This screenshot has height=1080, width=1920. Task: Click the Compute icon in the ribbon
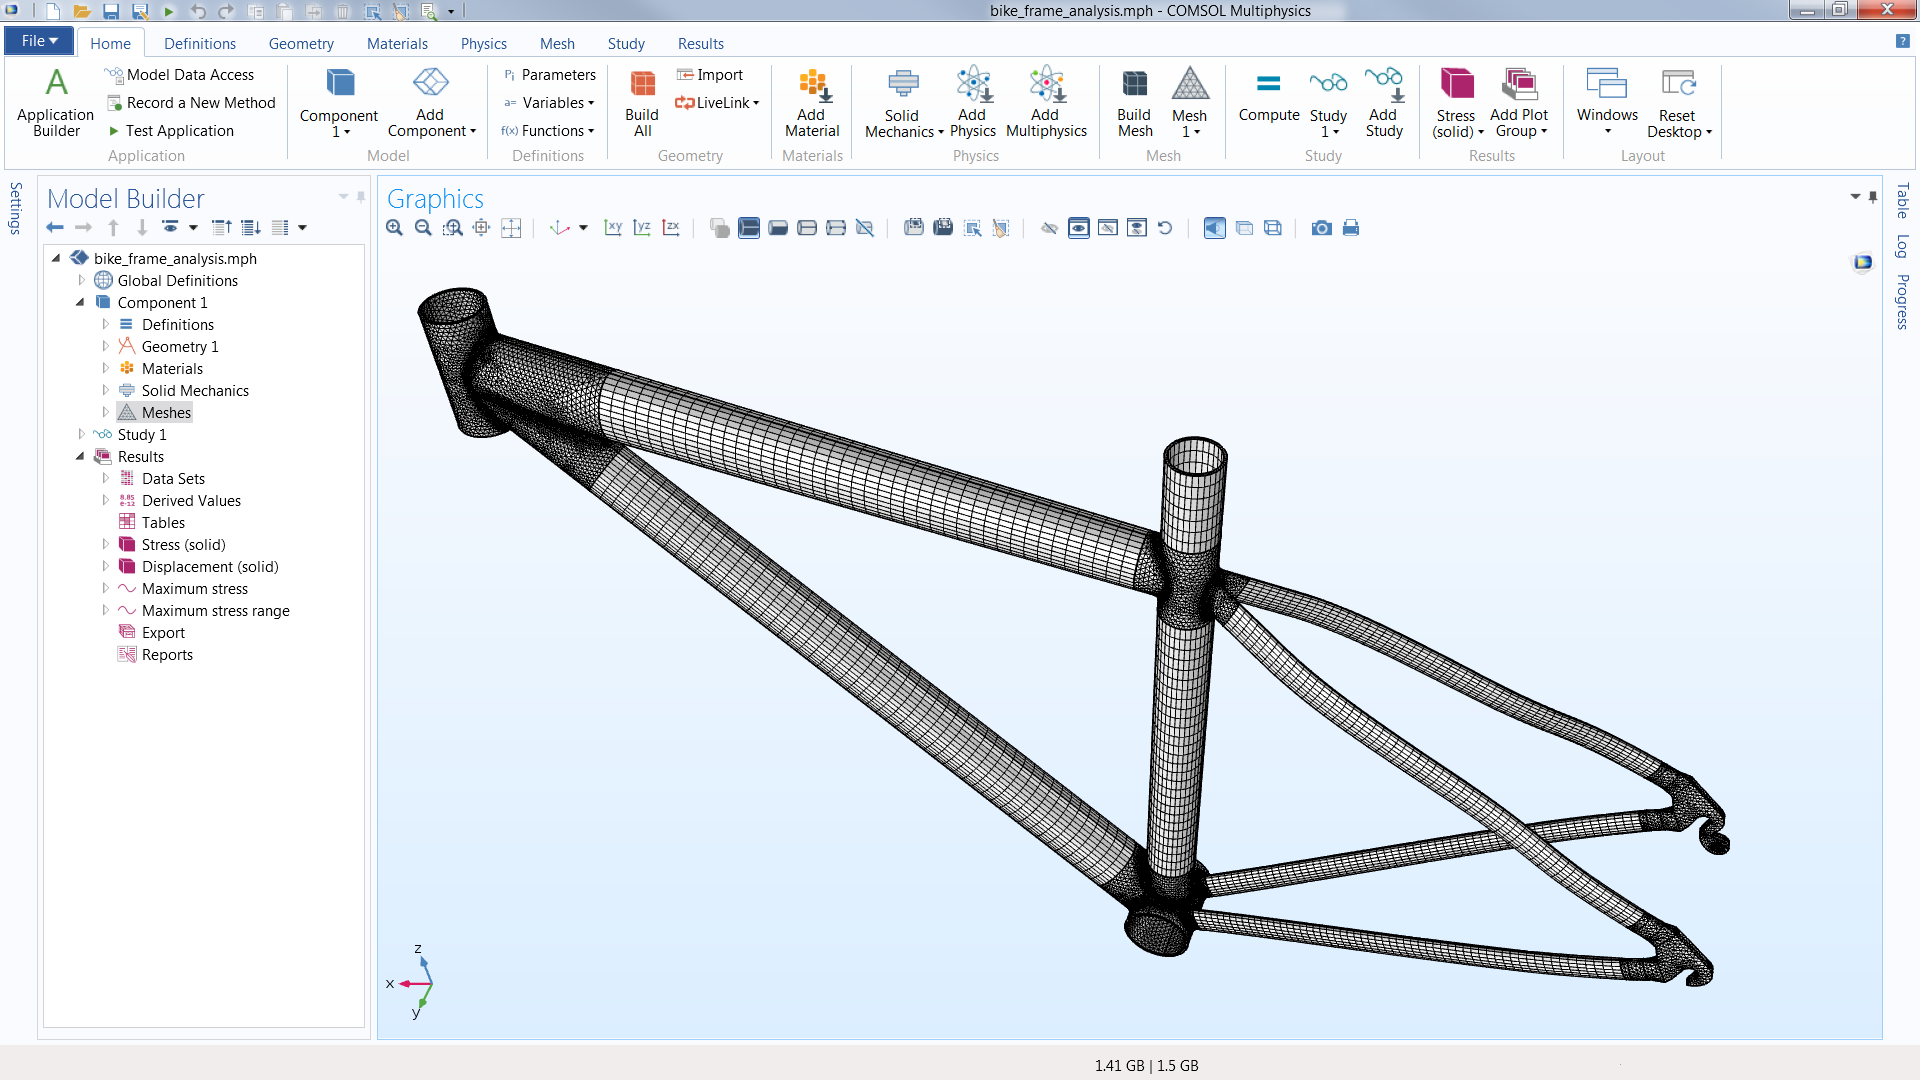click(x=1269, y=97)
